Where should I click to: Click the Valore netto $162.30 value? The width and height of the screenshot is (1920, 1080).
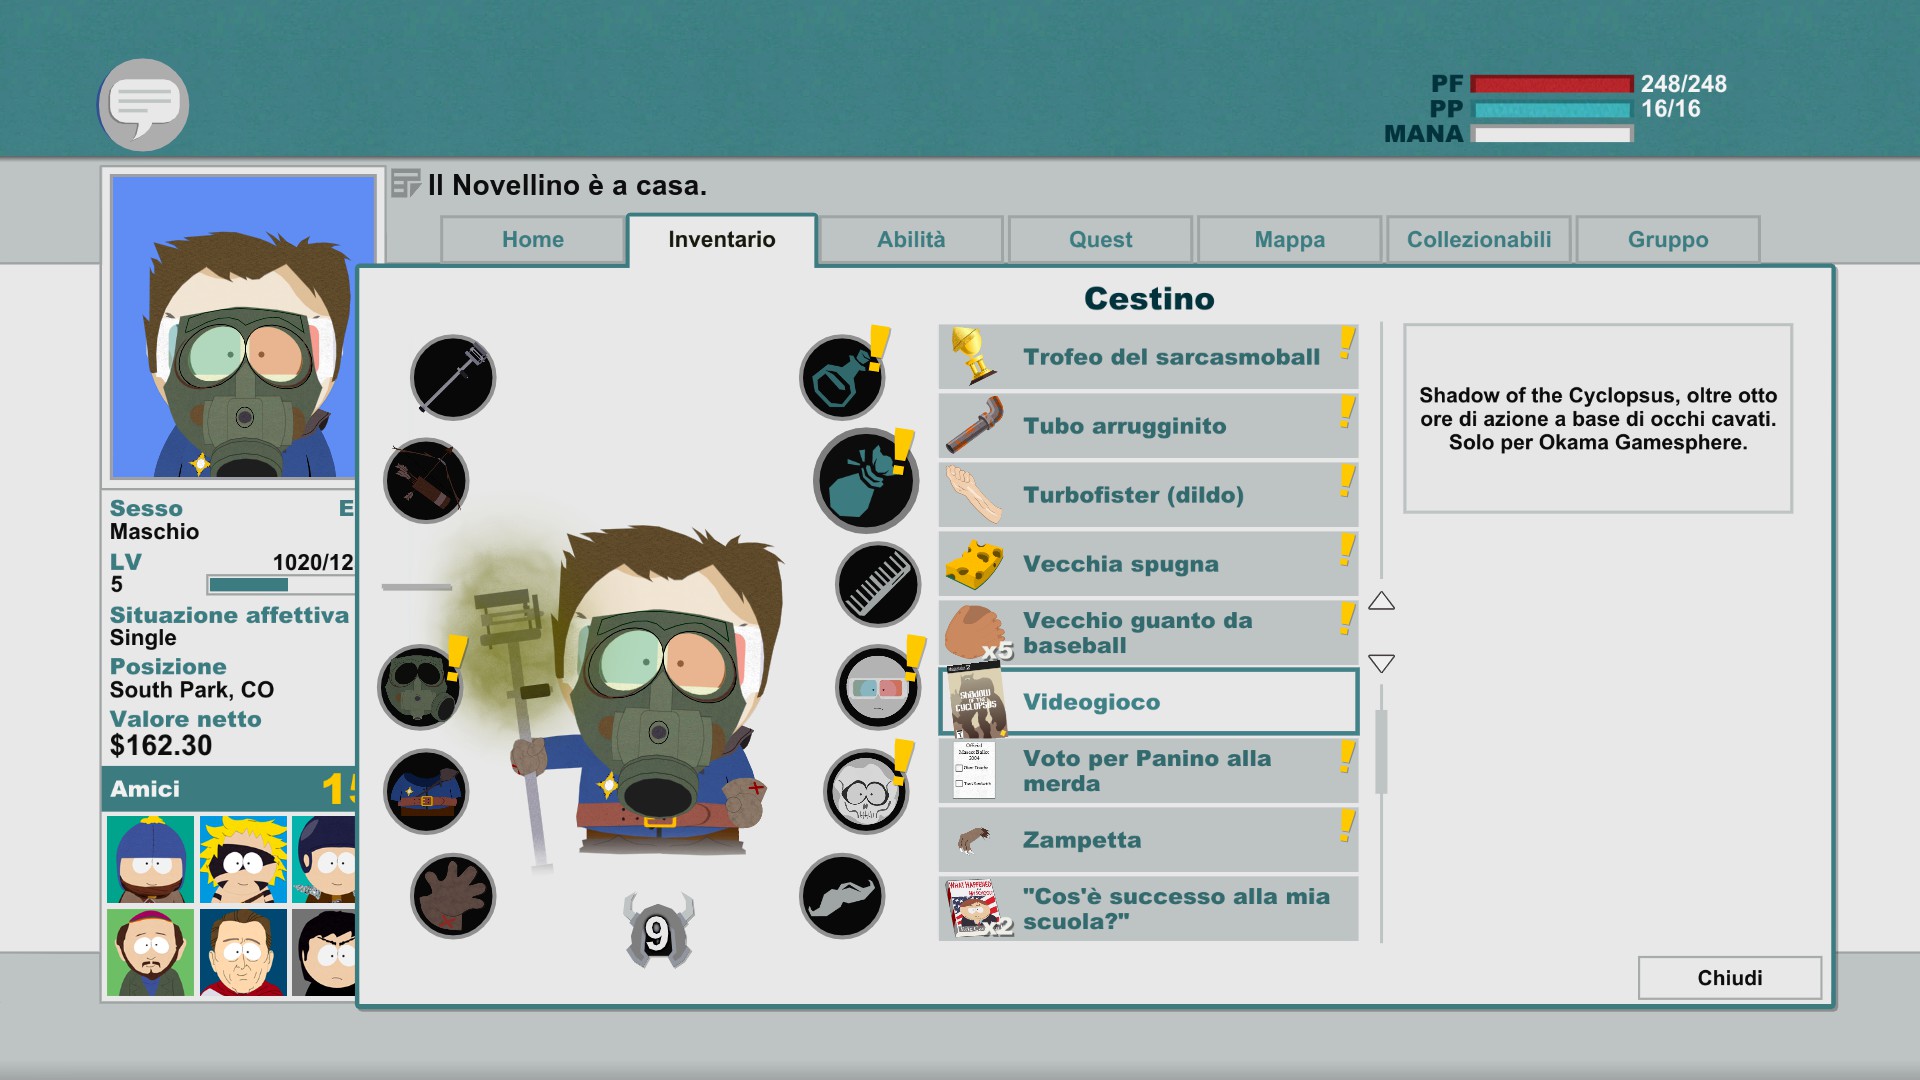(161, 746)
